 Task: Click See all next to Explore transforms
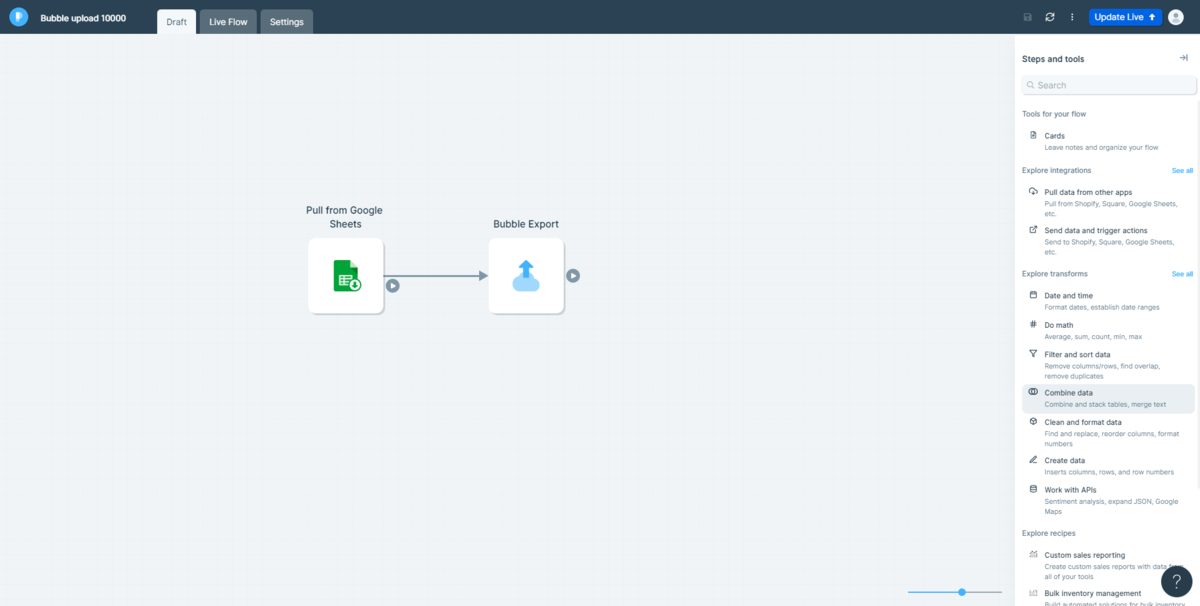coord(1182,274)
